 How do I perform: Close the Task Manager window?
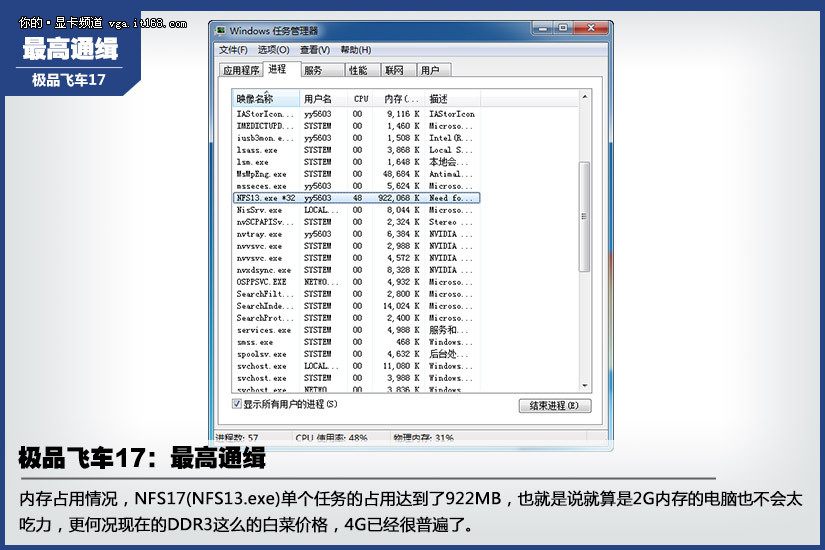[591, 28]
